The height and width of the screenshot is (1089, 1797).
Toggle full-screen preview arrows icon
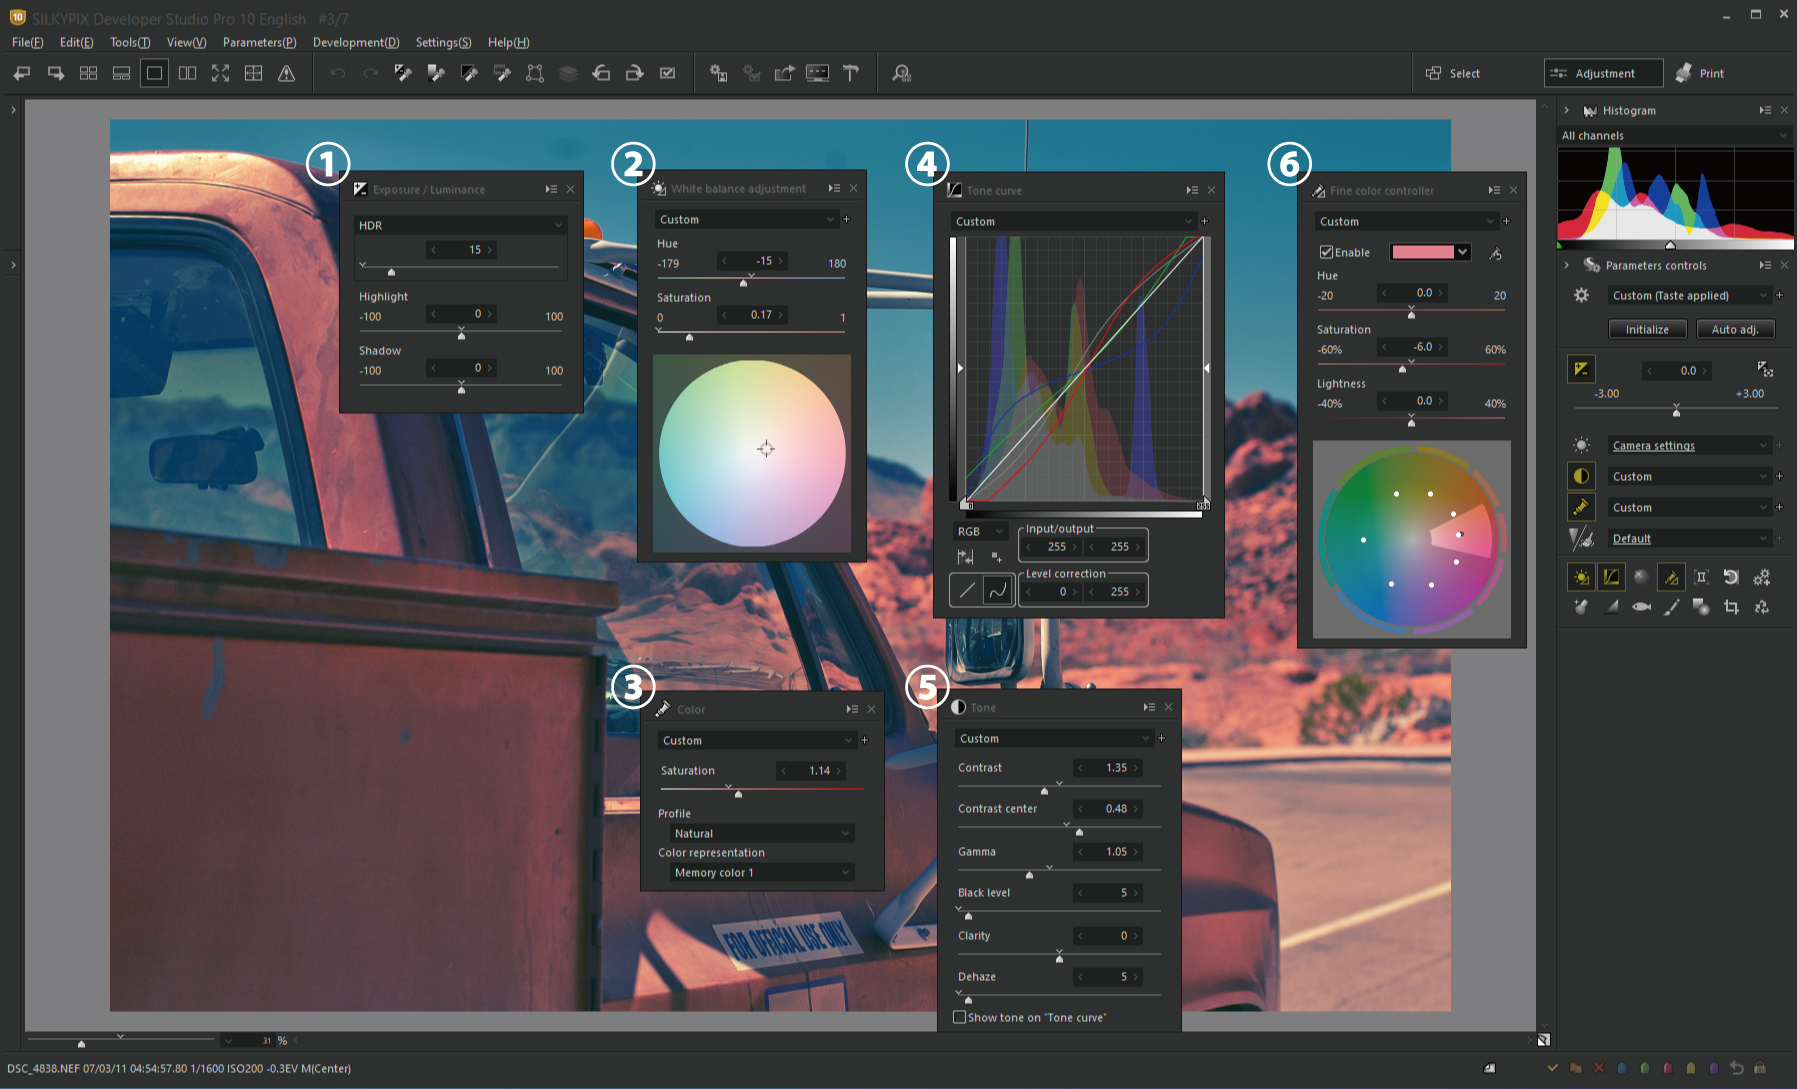pos(220,73)
